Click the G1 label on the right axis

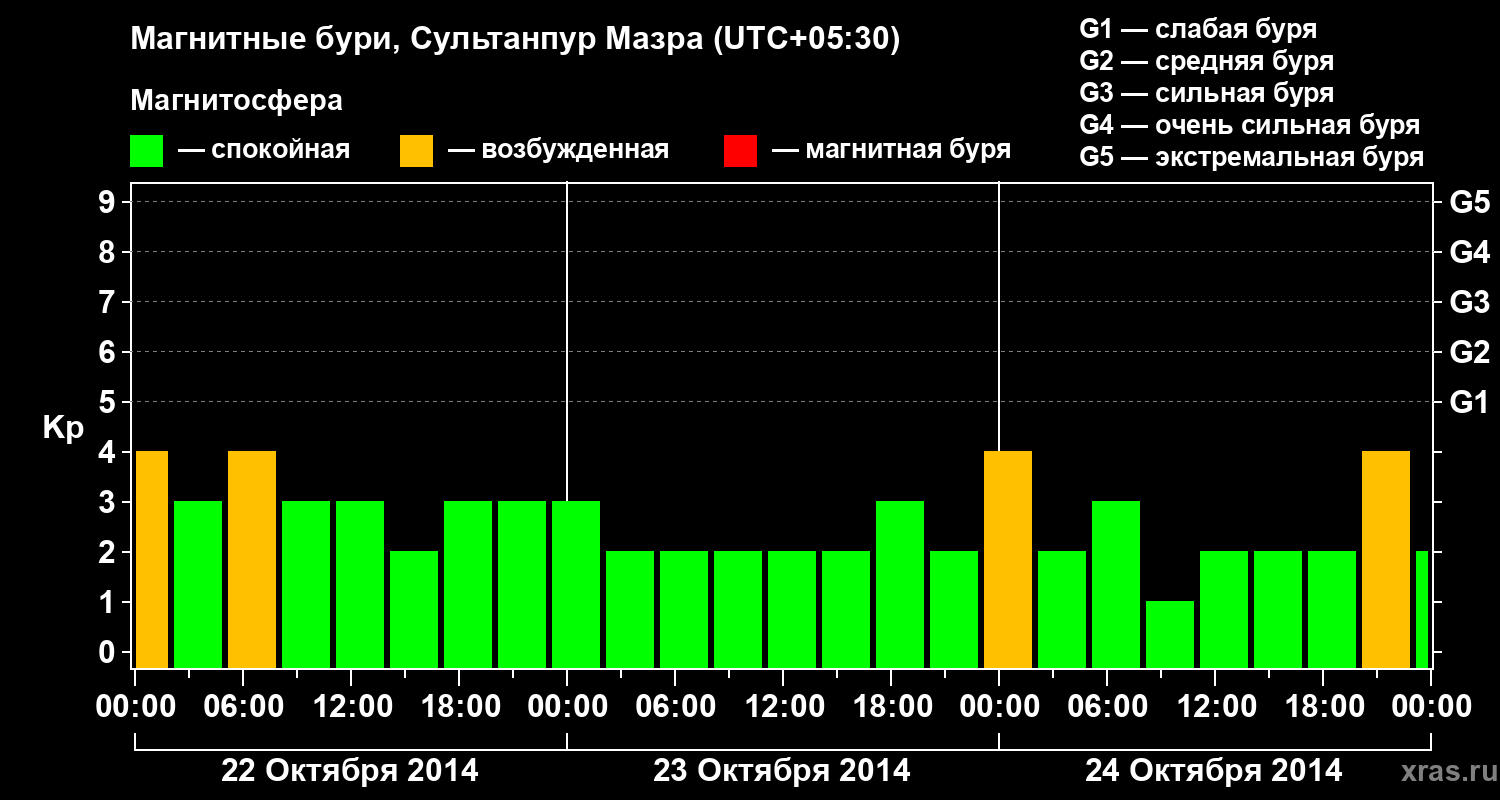click(x=1470, y=402)
